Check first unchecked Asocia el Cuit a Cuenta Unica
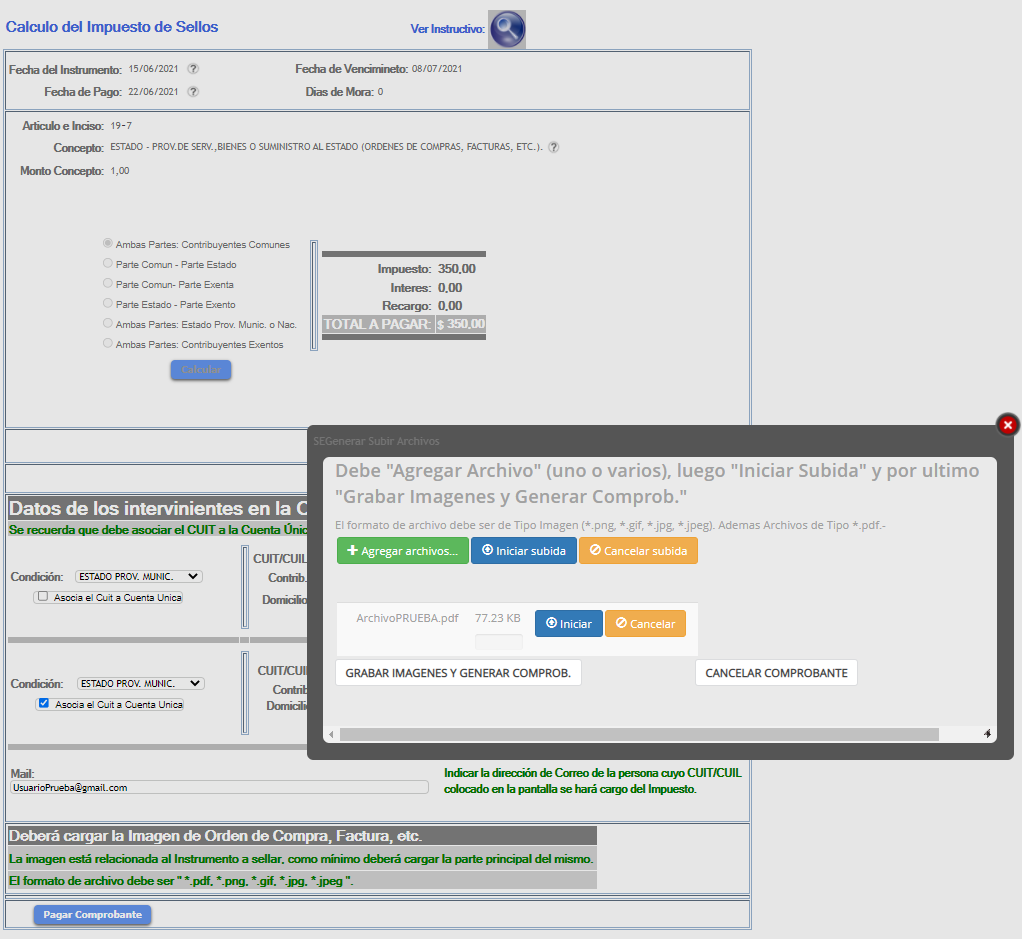 click(x=43, y=596)
